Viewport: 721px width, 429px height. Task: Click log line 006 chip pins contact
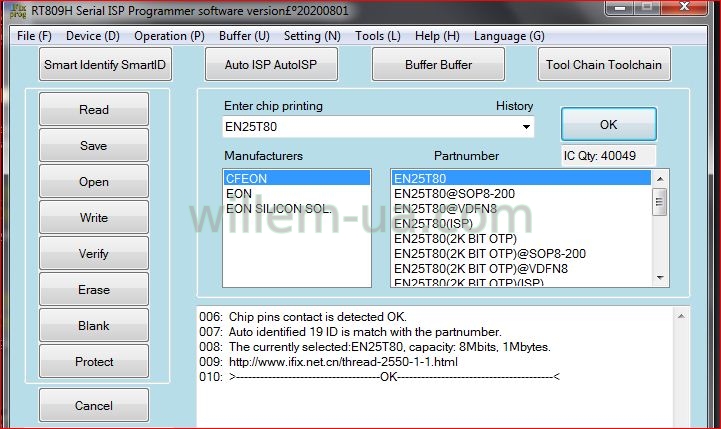(x=303, y=317)
